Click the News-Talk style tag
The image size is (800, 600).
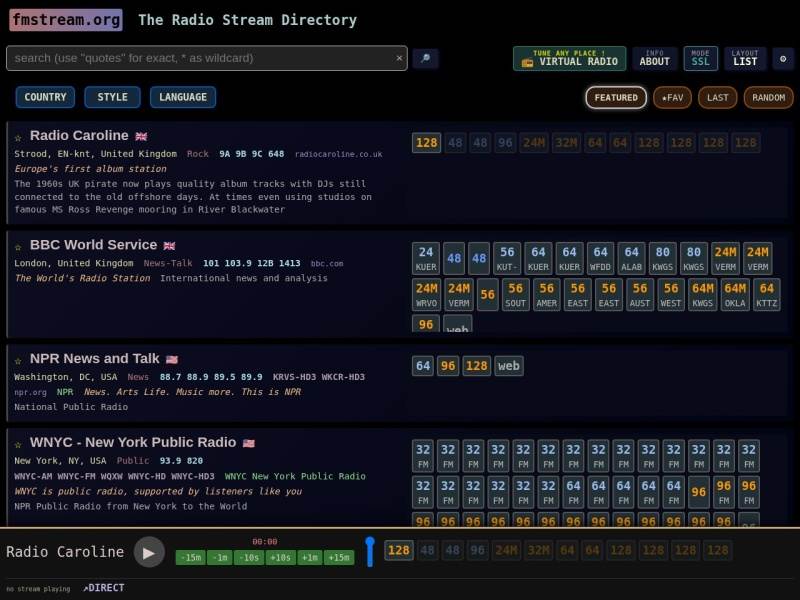(x=168, y=263)
